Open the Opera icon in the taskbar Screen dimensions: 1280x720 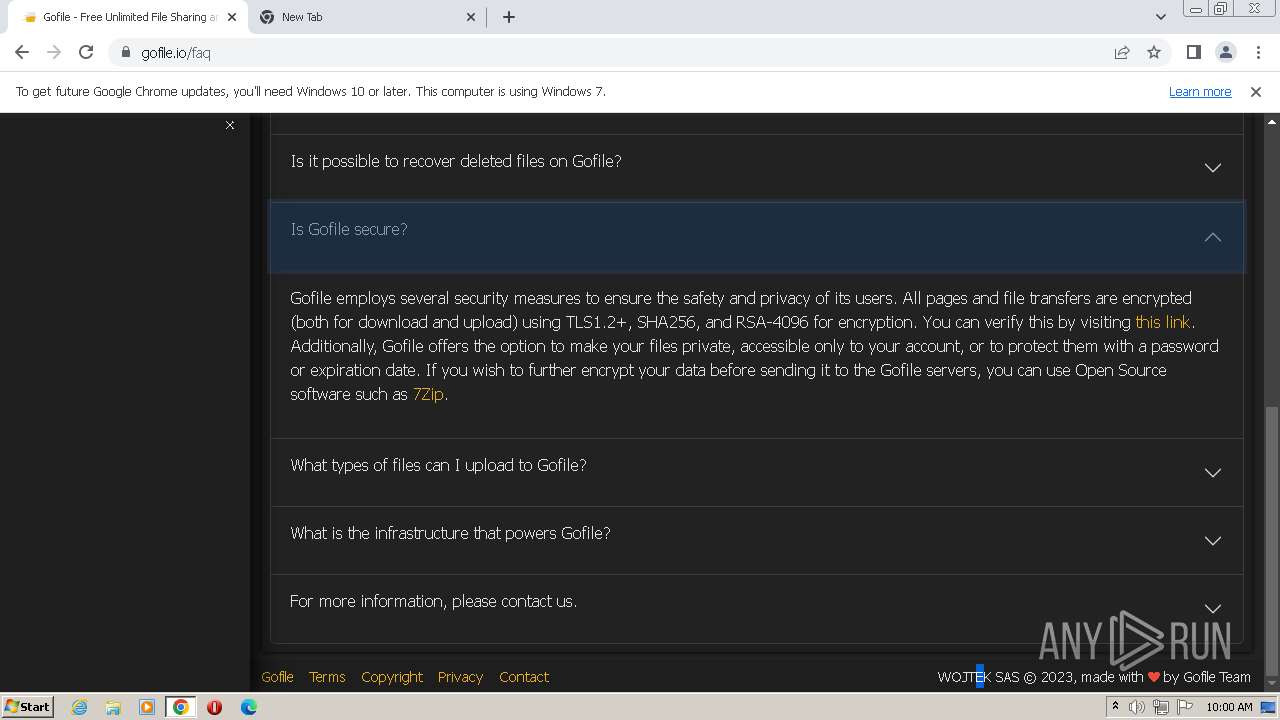[x=214, y=707]
